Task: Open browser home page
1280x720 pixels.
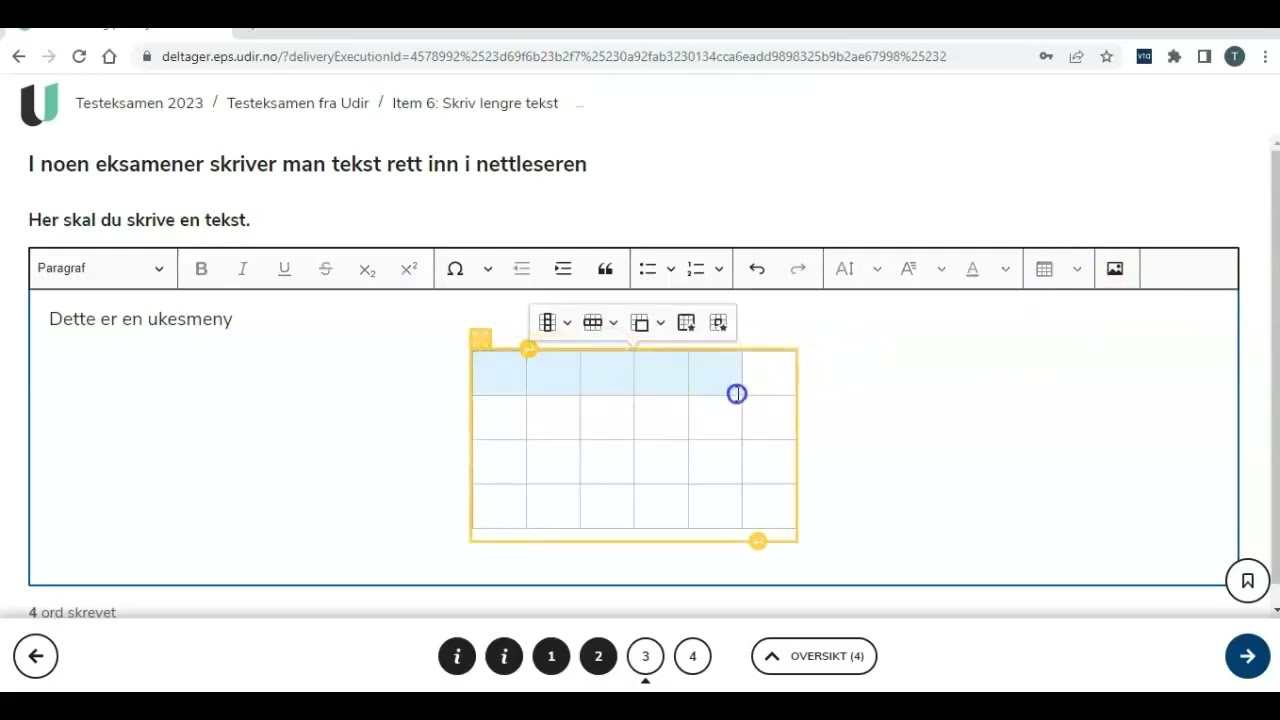Action: point(109,57)
